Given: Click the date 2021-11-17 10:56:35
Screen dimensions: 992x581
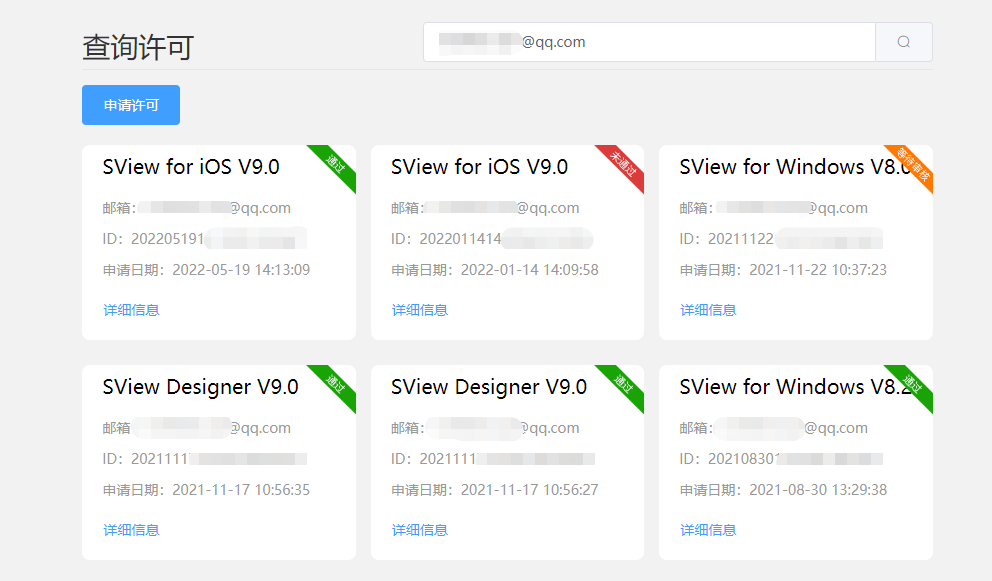Looking at the screenshot, I should click(x=241, y=490).
